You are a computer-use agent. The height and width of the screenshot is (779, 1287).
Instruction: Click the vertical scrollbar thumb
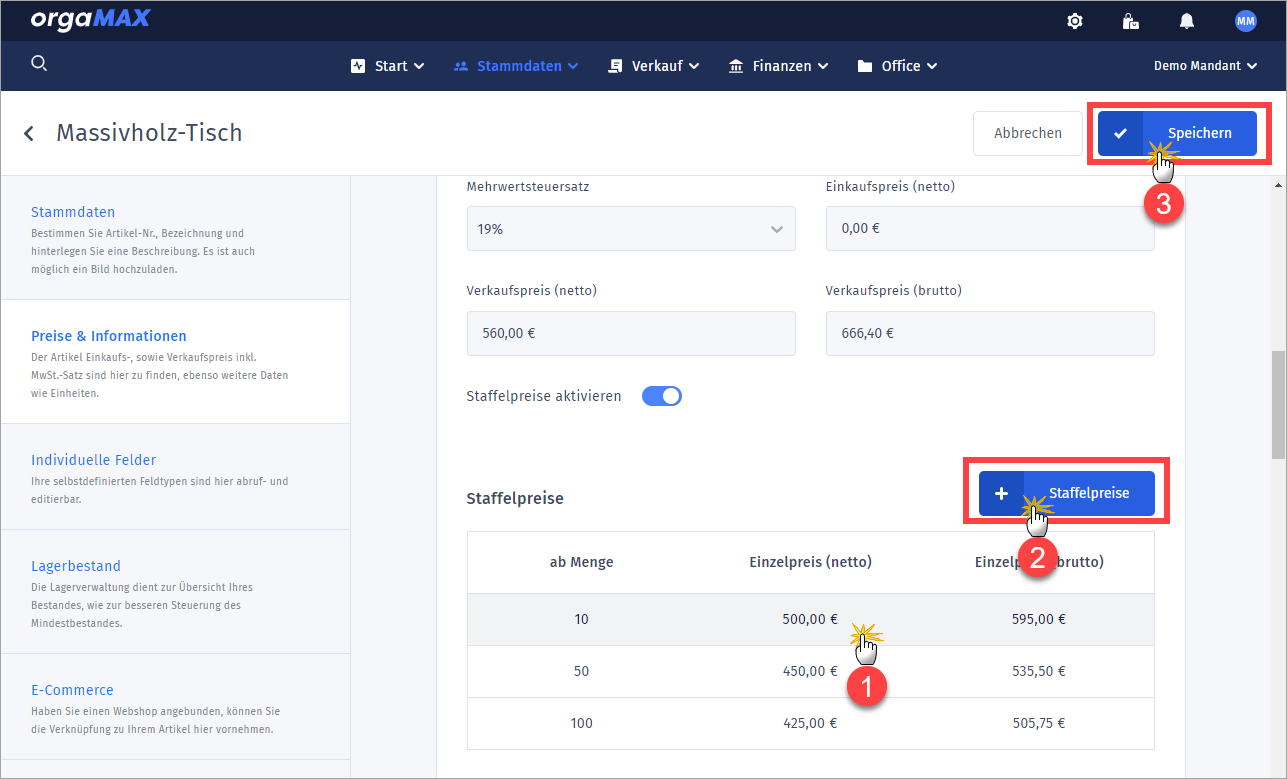pyautogui.click(x=1278, y=404)
